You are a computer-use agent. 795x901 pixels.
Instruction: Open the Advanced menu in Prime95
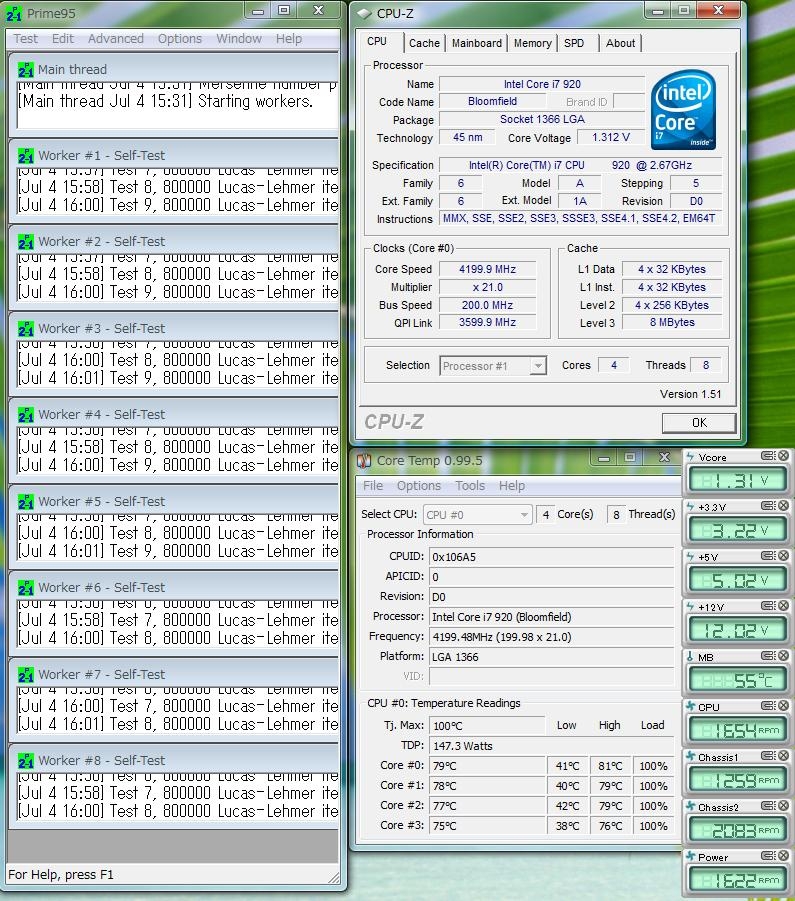115,38
